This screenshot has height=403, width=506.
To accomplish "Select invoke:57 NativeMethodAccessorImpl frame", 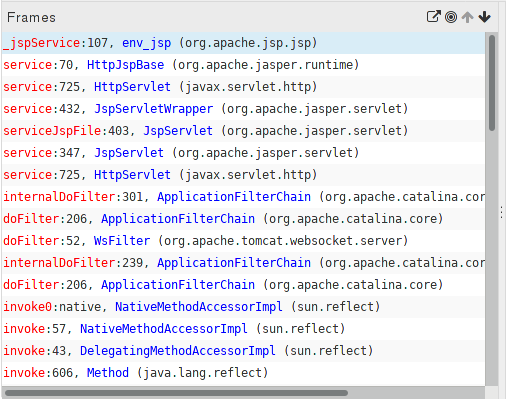I will tap(243, 329).
